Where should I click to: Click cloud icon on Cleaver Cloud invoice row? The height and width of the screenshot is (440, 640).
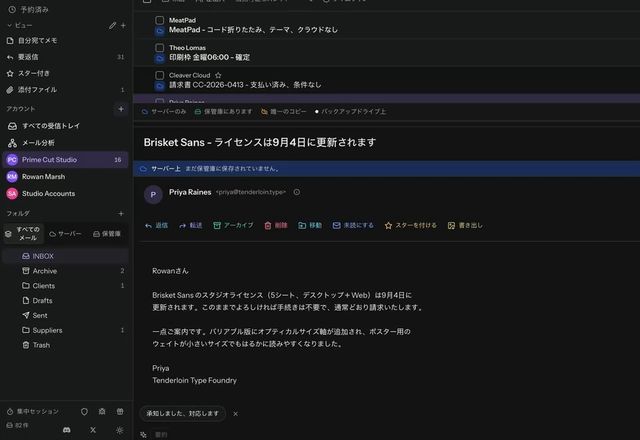pyautogui.click(x=160, y=86)
